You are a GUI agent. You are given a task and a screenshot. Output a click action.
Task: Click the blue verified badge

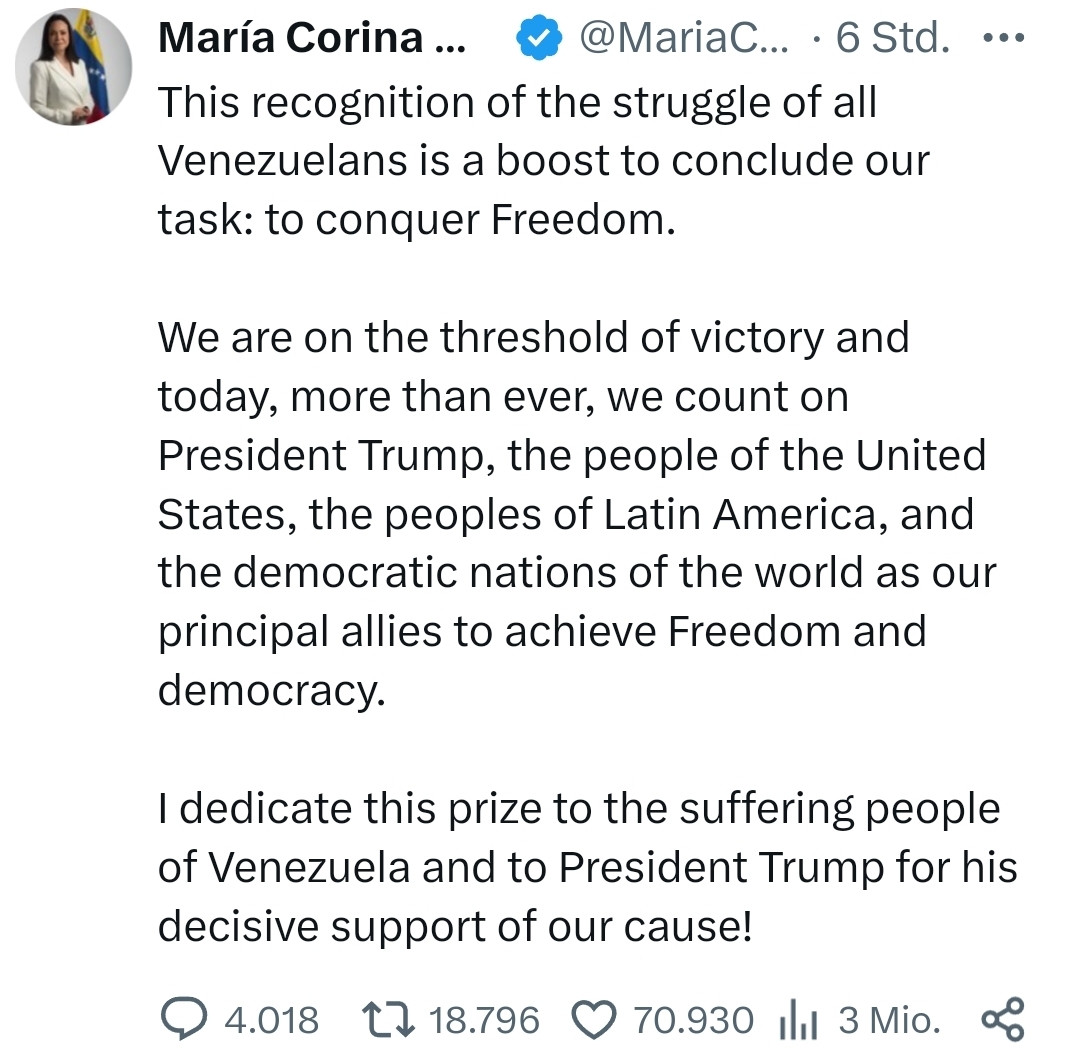[537, 39]
